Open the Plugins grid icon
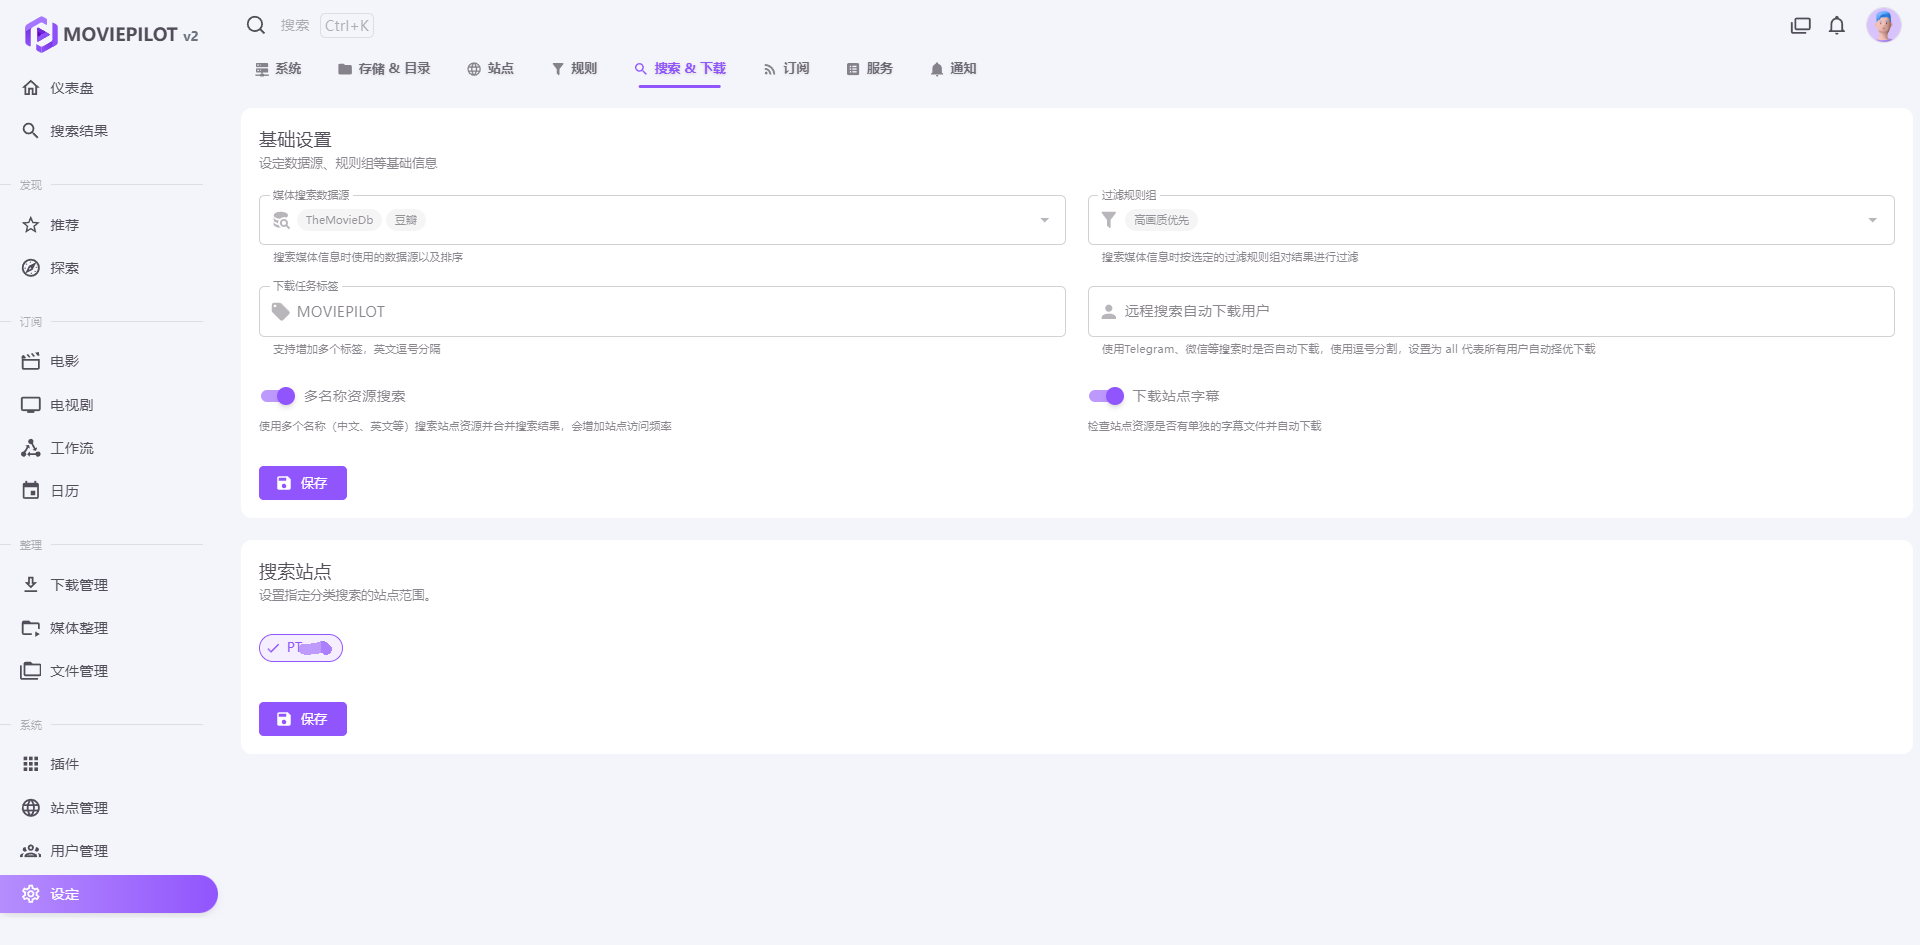This screenshot has width=1920, height=945. click(x=31, y=764)
